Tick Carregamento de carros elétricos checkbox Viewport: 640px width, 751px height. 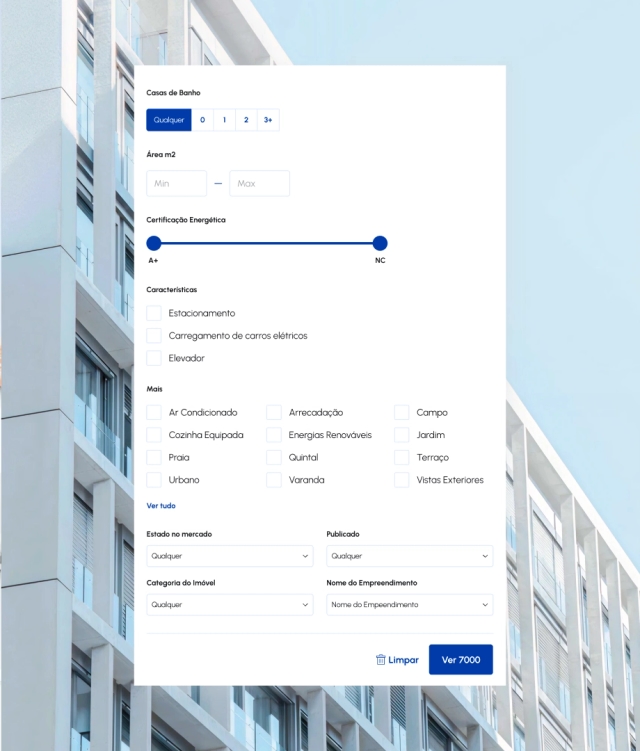154,336
